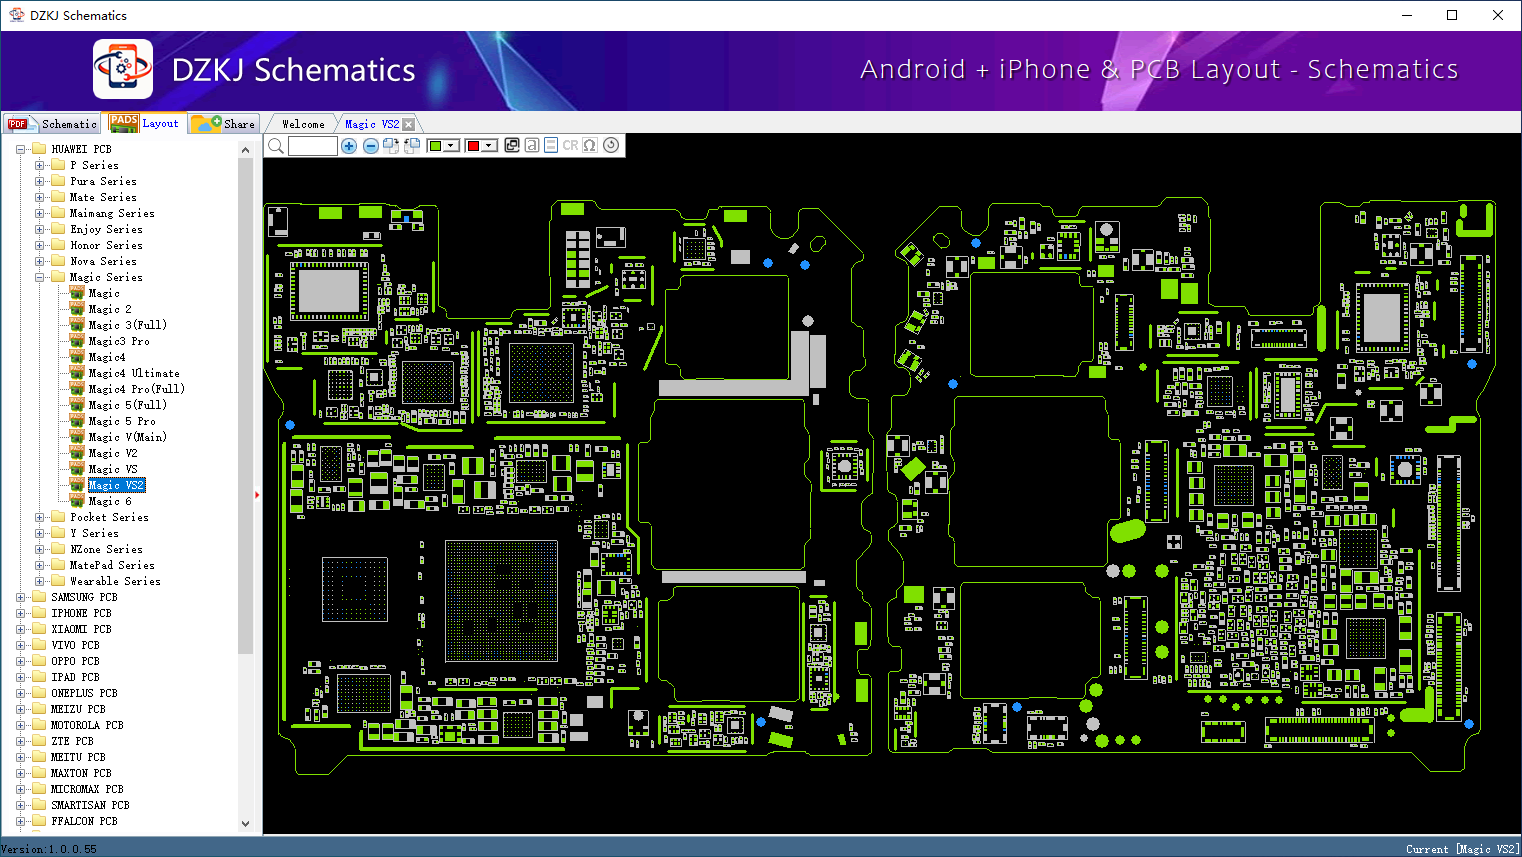Click the PADS icon beside Magic V2
This screenshot has width=1522, height=857.
(x=77, y=453)
